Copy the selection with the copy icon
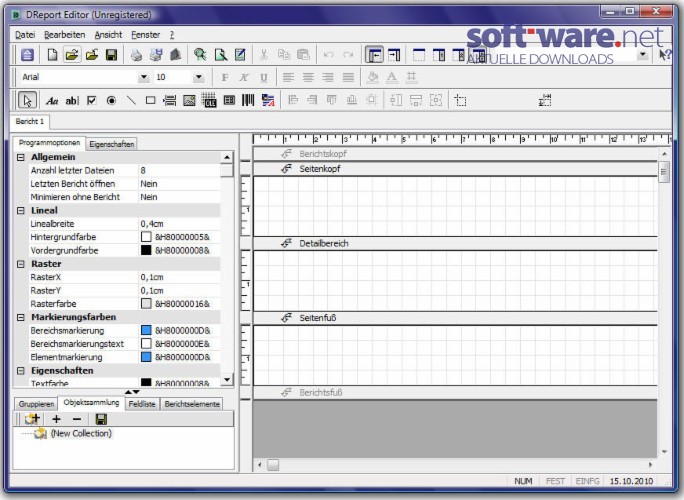The height and width of the screenshot is (500, 684). [284, 55]
